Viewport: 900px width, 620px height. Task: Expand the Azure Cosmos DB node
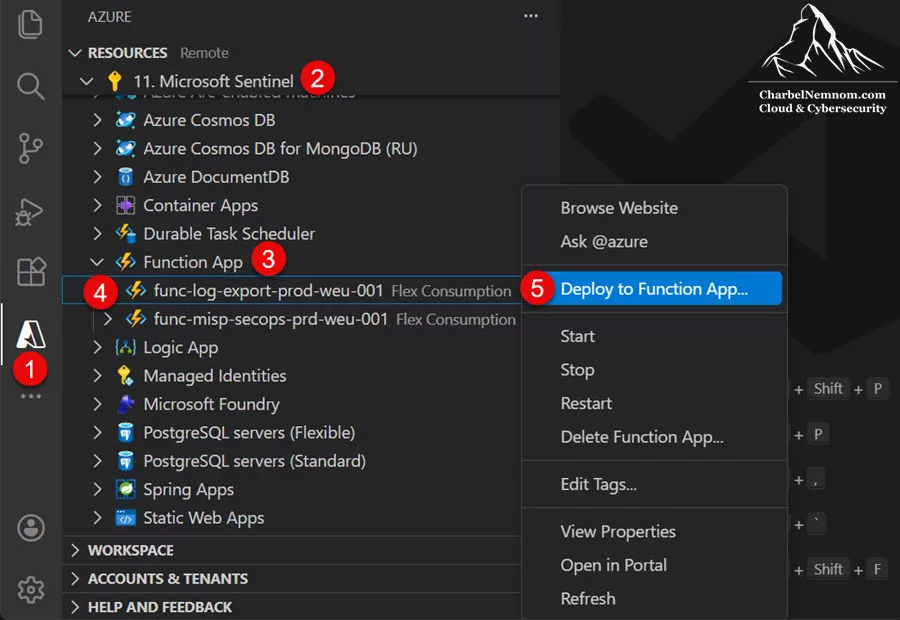coord(98,120)
